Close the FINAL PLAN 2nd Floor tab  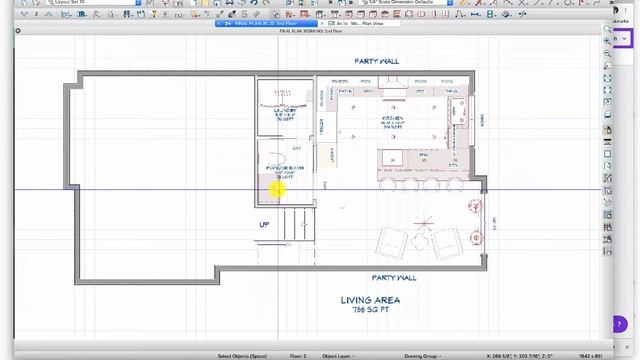[219, 24]
